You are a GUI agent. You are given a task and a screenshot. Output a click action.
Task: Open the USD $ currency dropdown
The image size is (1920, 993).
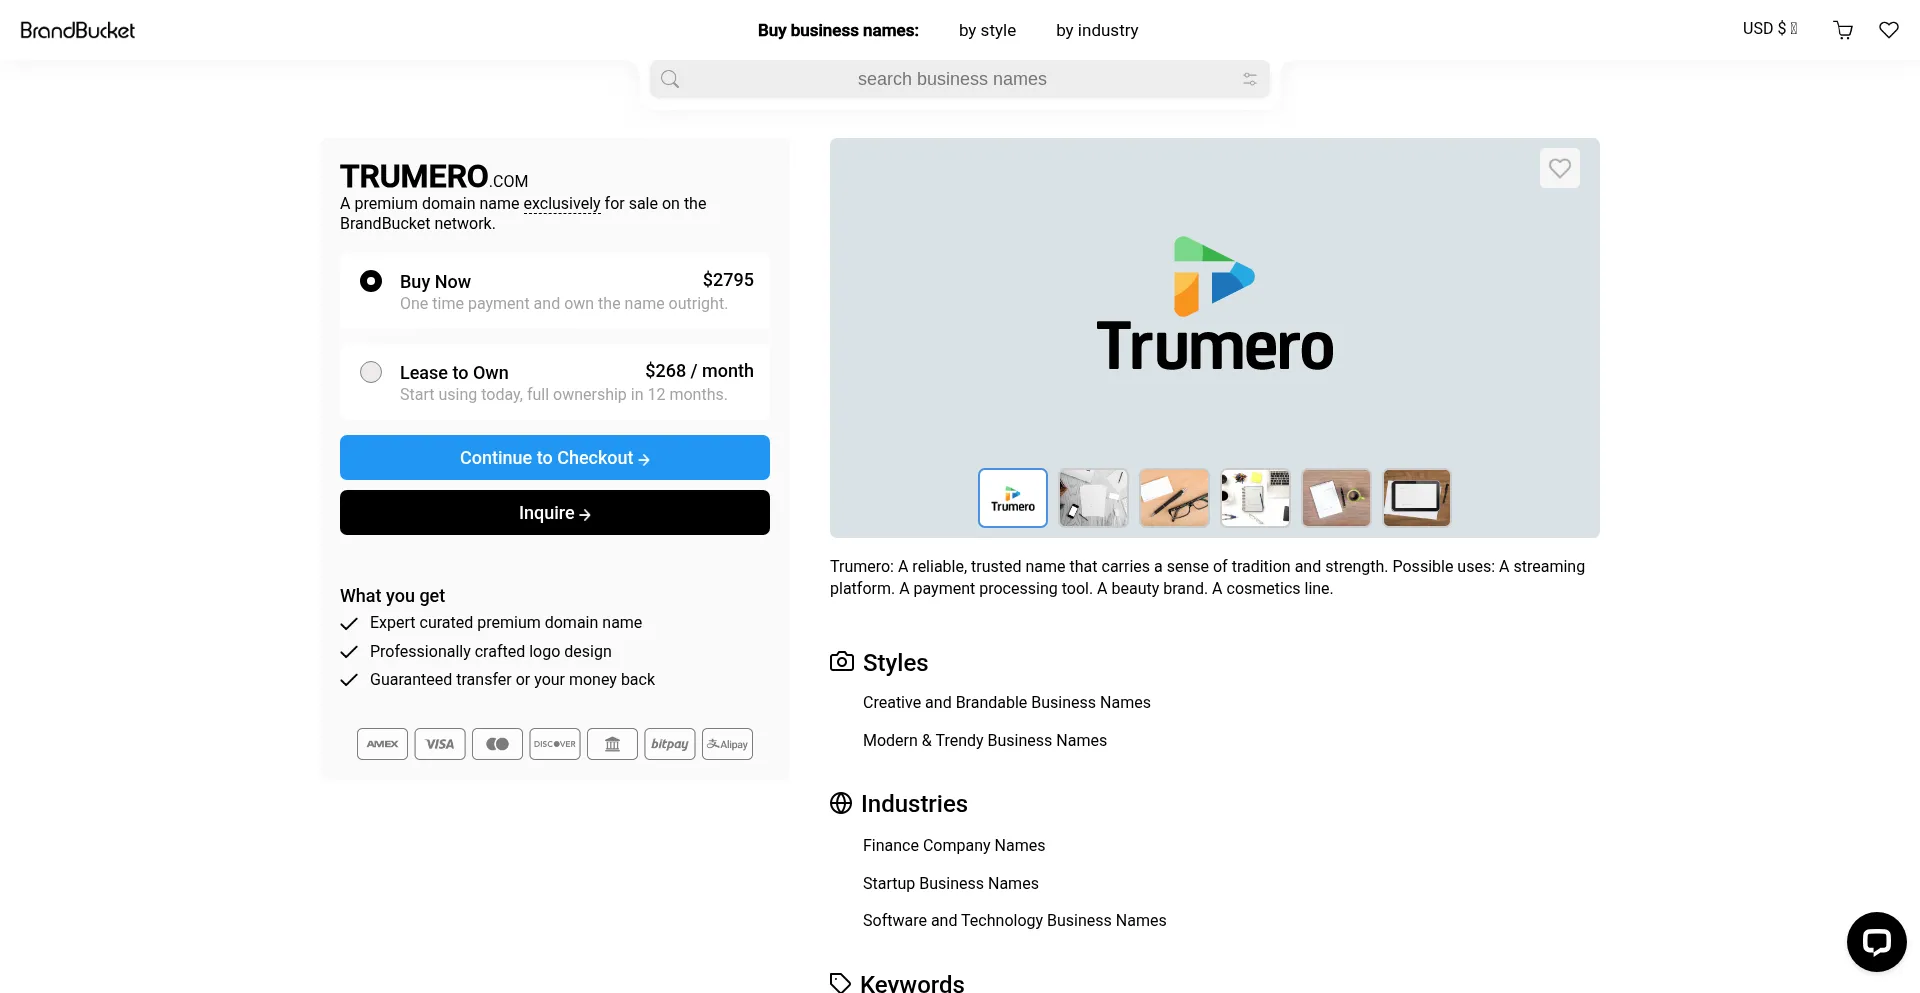coord(1769,29)
